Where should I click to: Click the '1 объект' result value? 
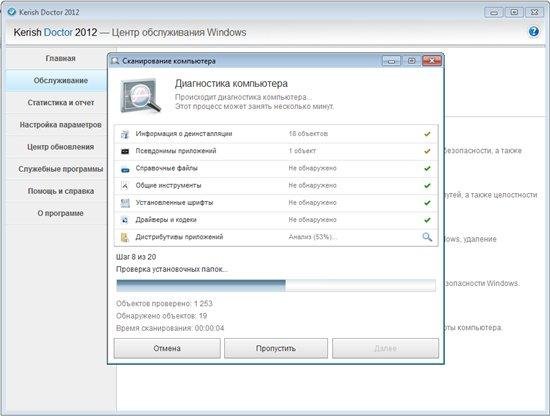[302, 151]
